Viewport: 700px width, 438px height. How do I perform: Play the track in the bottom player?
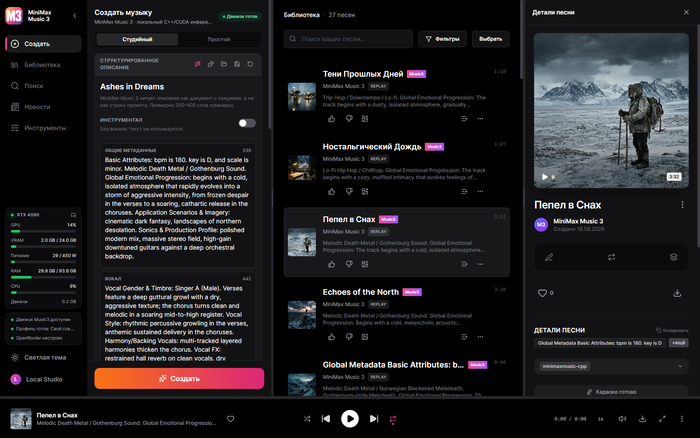pos(350,419)
